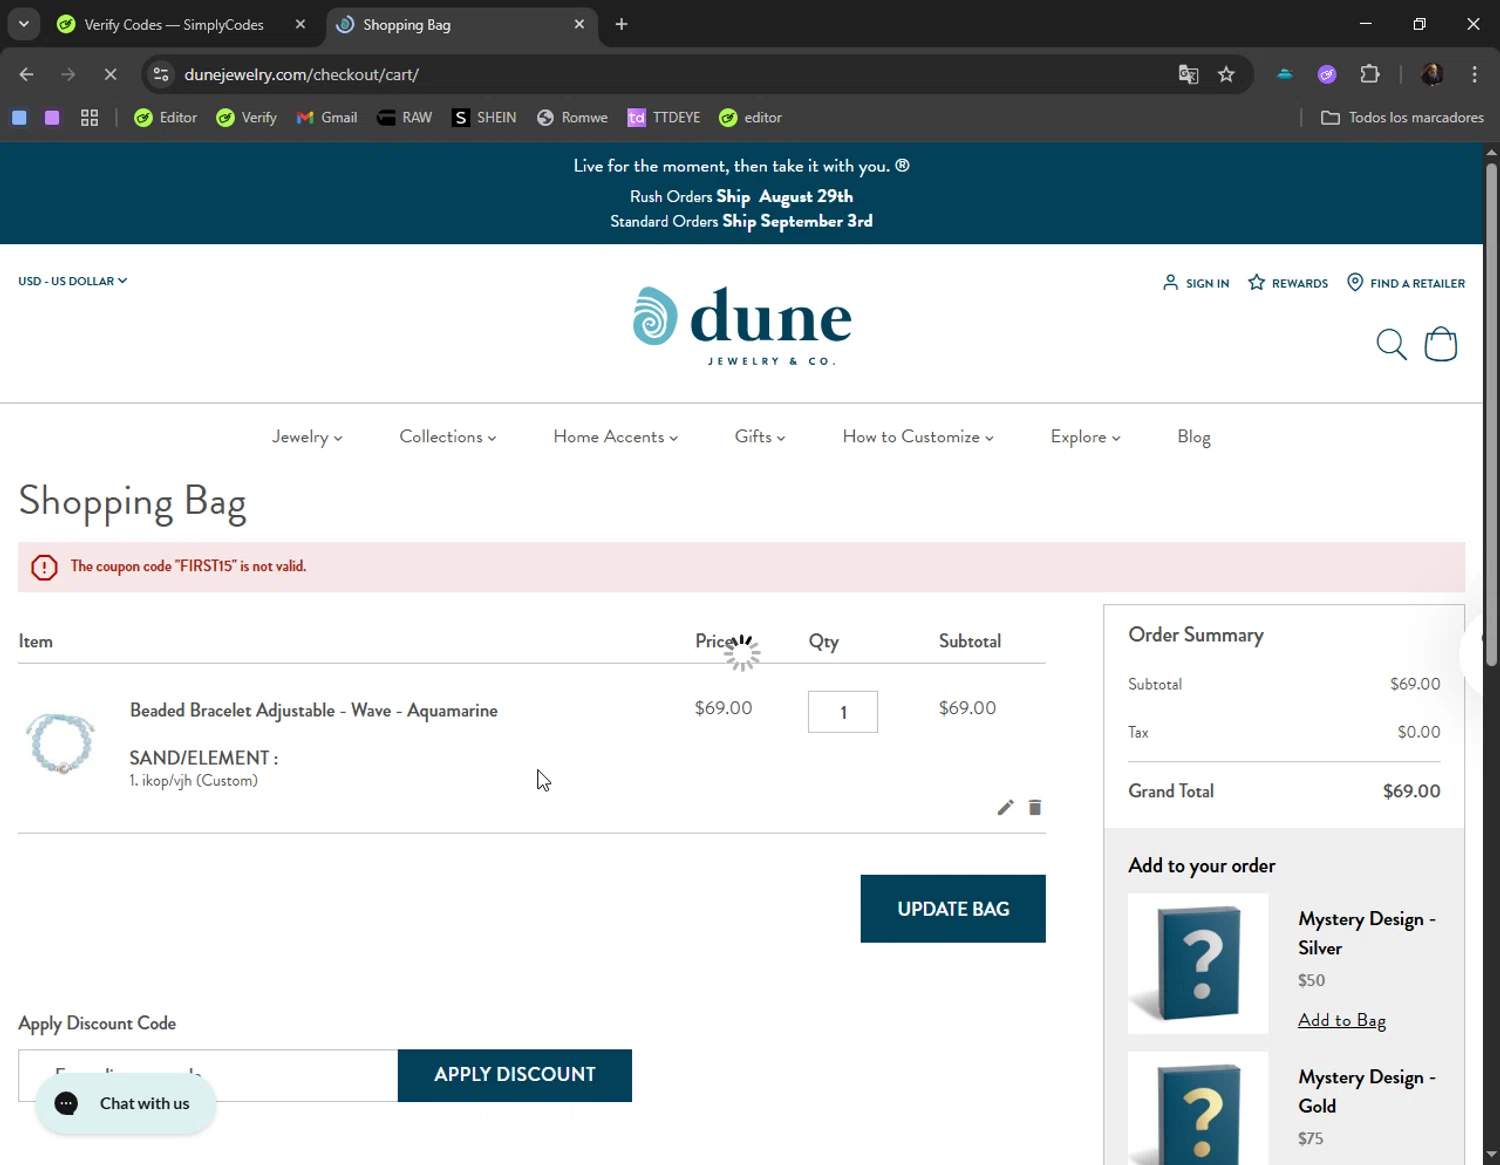Image resolution: width=1500 pixels, height=1165 pixels.
Task: Open Chat with us widget
Action: point(126,1104)
